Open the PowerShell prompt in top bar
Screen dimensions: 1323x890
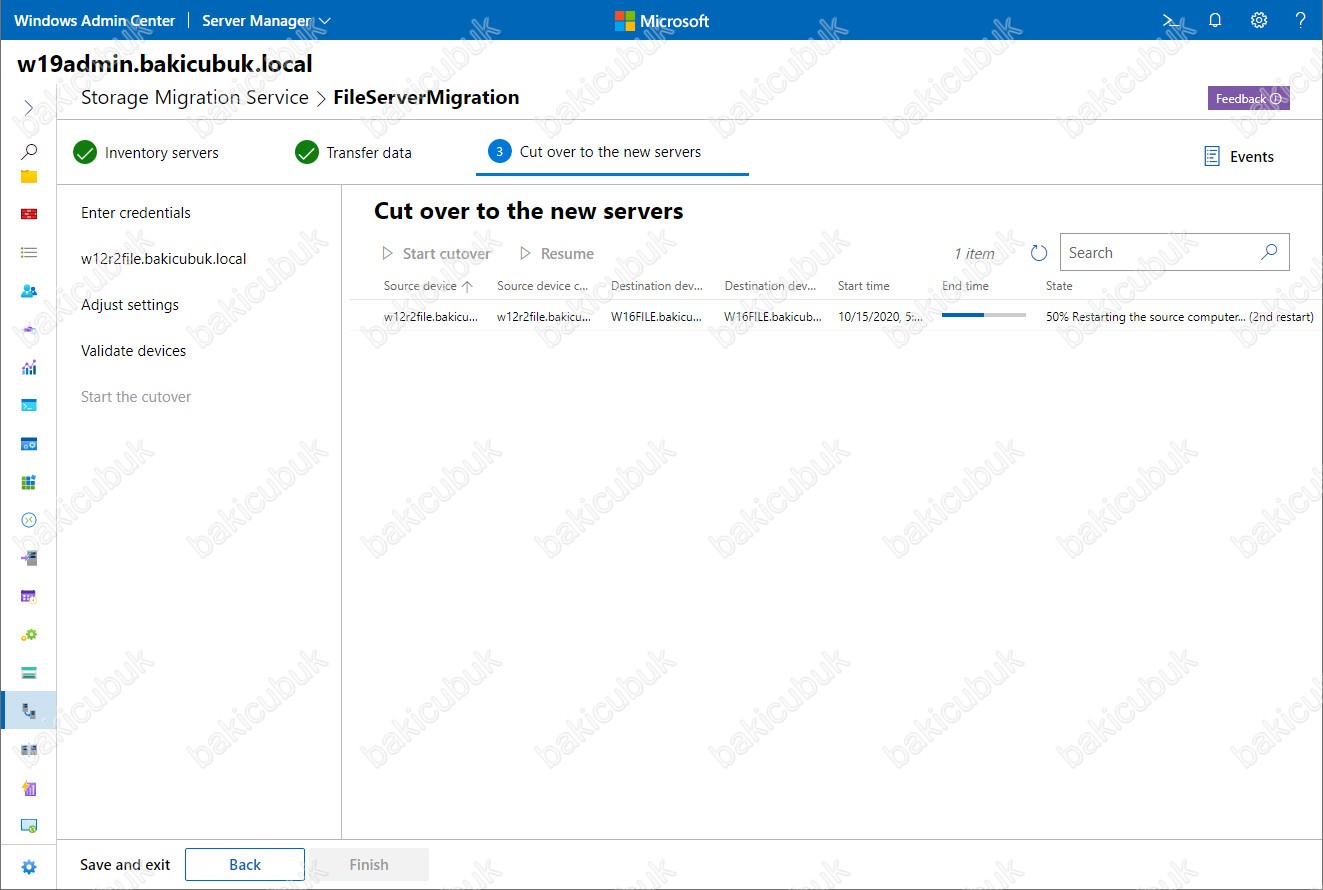1171,20
